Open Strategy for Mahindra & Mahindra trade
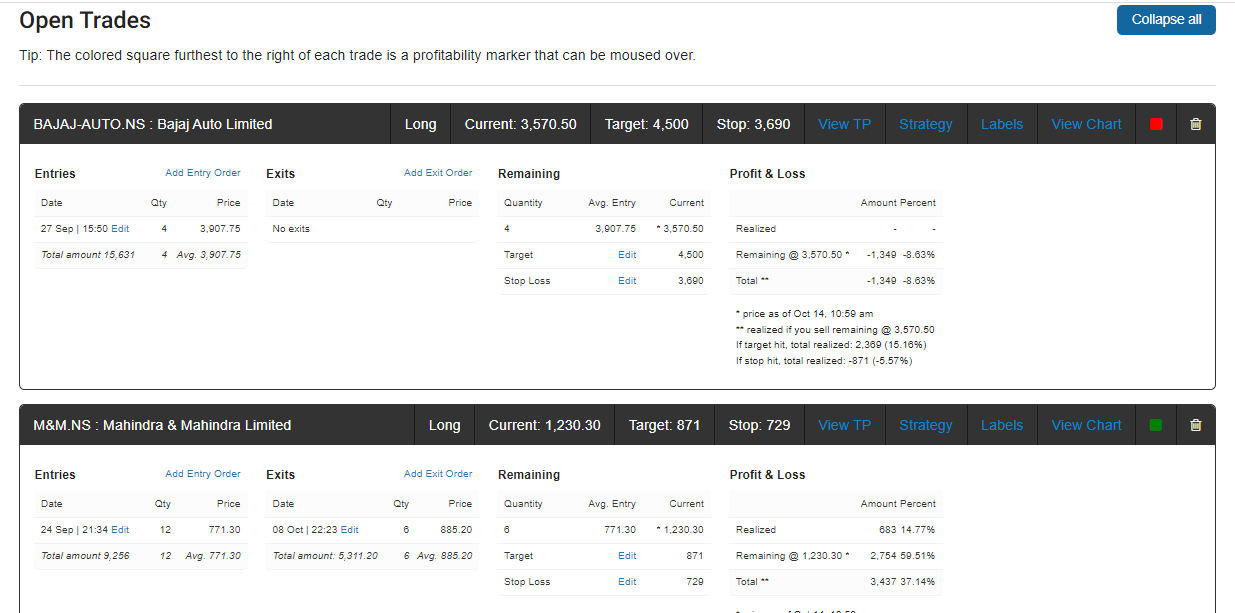The height and width of the screenshot is (613, 1235). tap(925, 425)
